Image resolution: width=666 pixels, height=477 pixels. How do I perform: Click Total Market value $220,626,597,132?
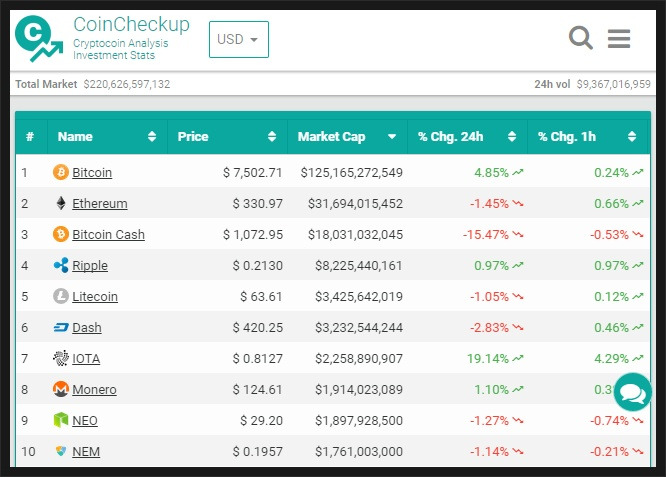(x=127, y=84)
